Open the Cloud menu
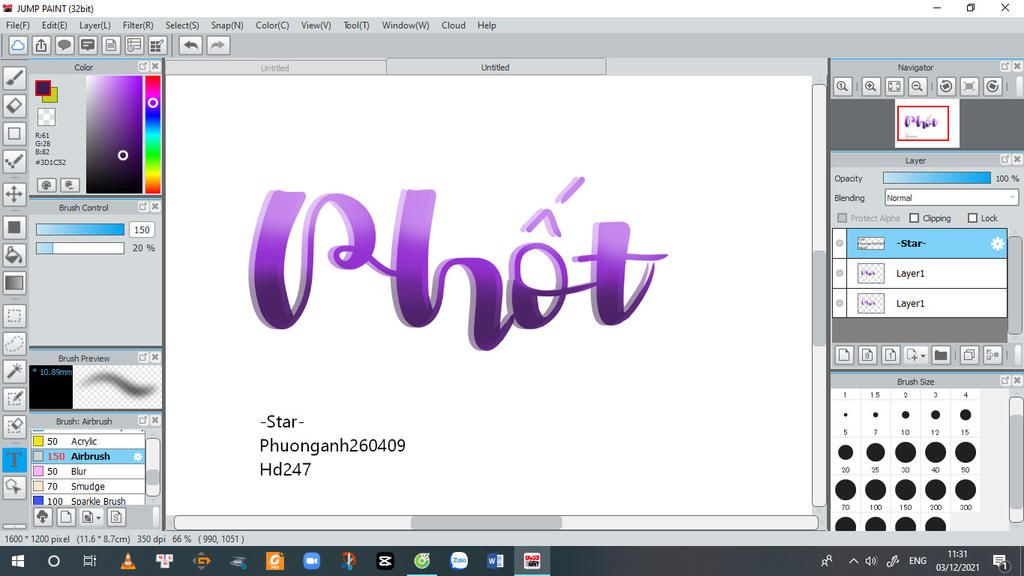Viewport: 1024px width, 576px height. (x=453, y=25)
